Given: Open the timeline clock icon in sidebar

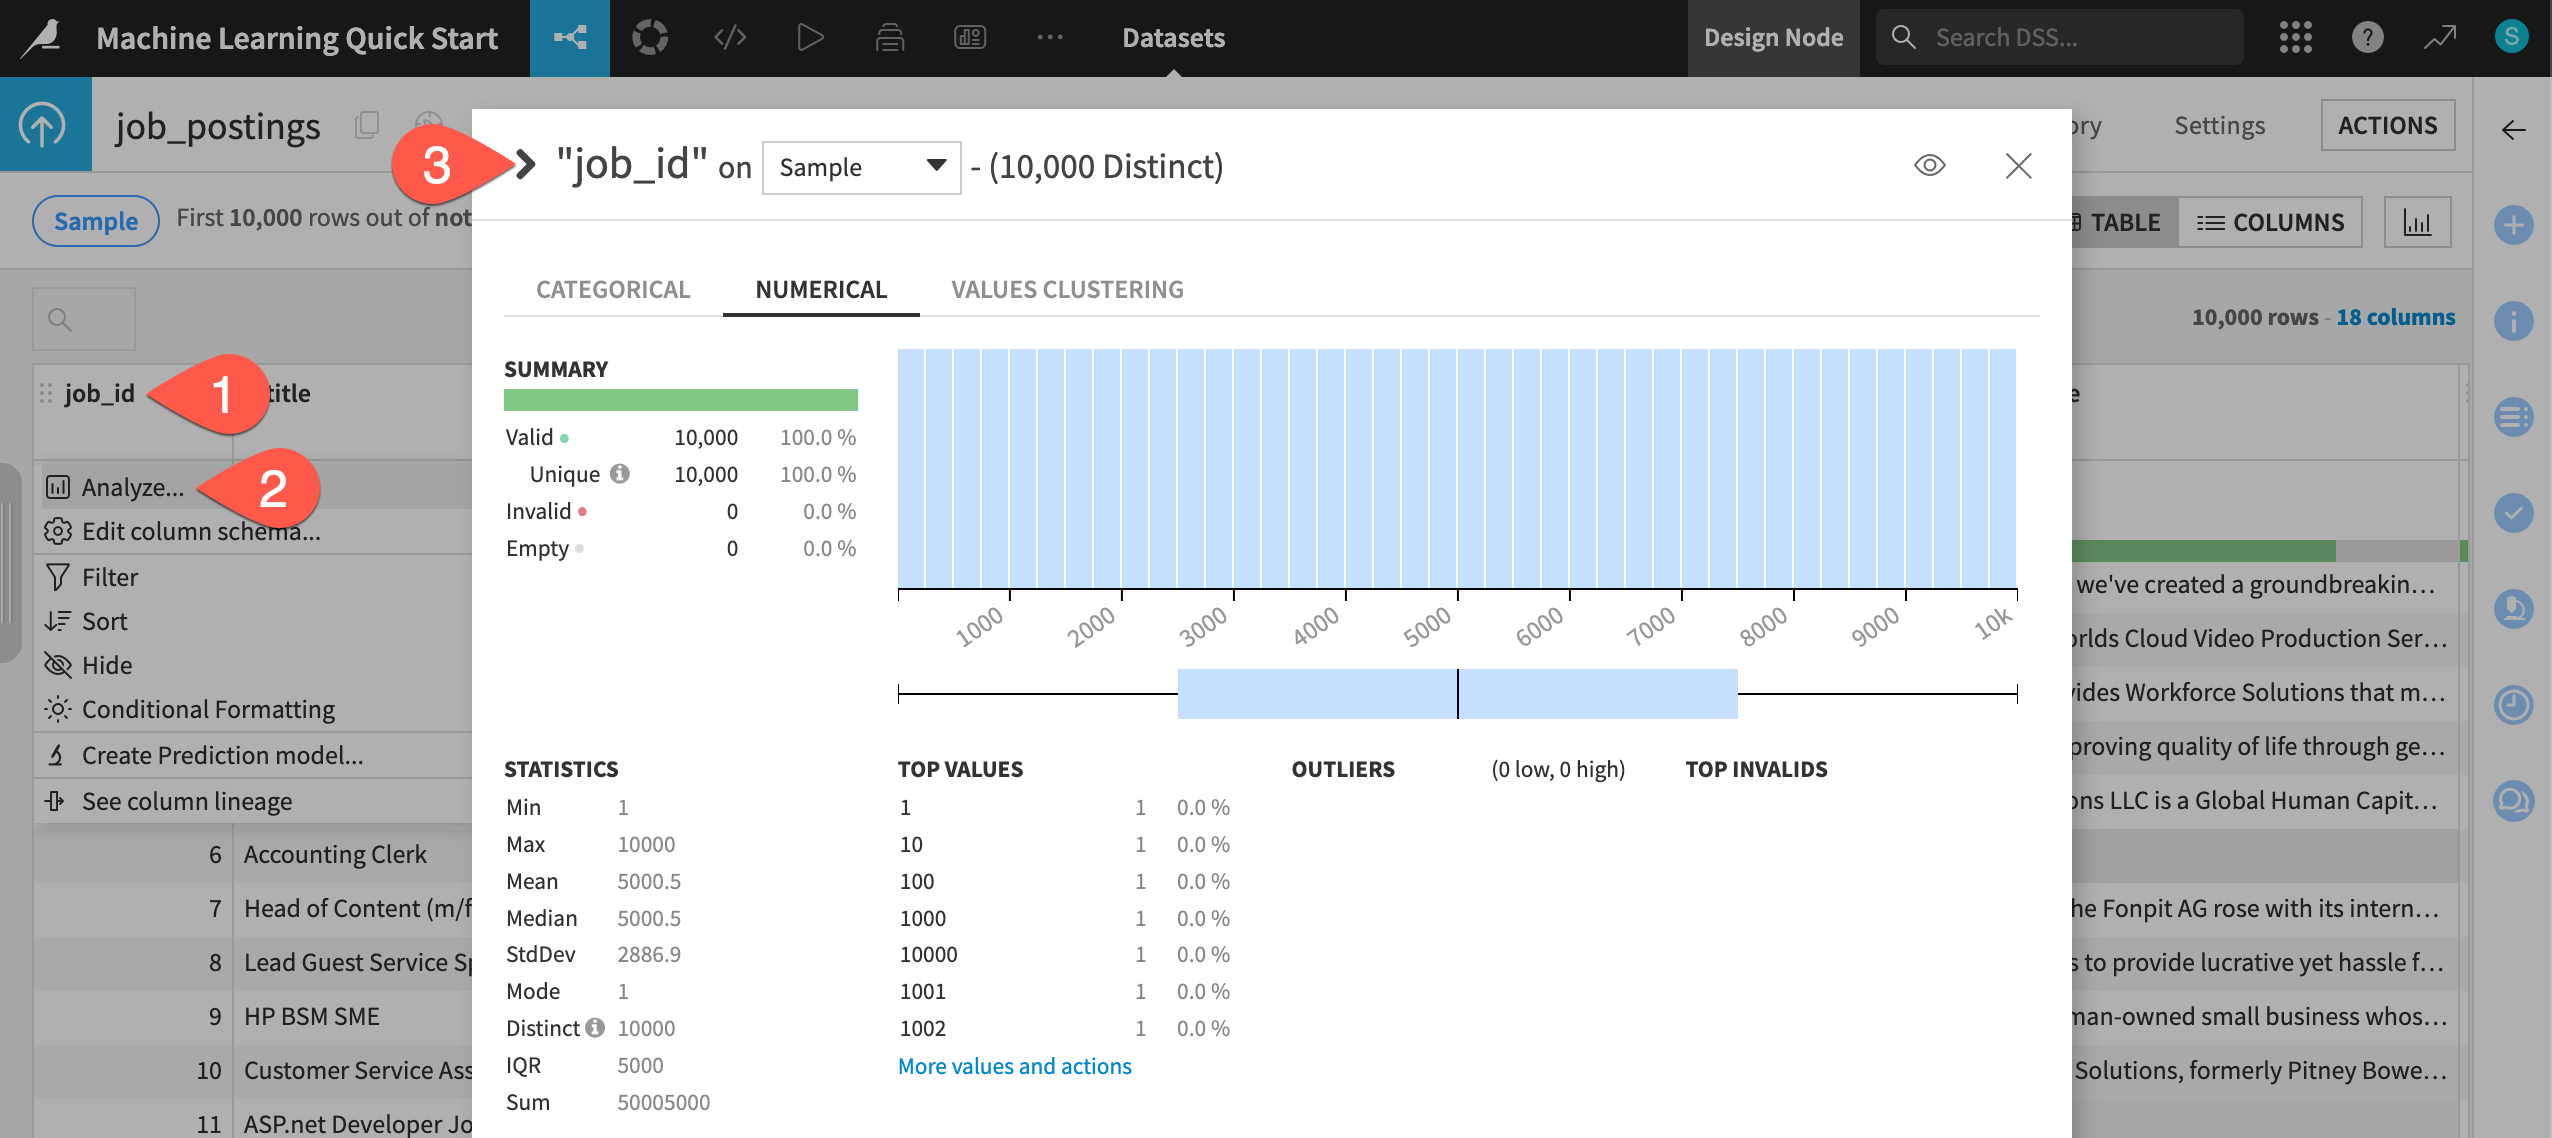Looking at the screenshot, I should click(2513, 705).
